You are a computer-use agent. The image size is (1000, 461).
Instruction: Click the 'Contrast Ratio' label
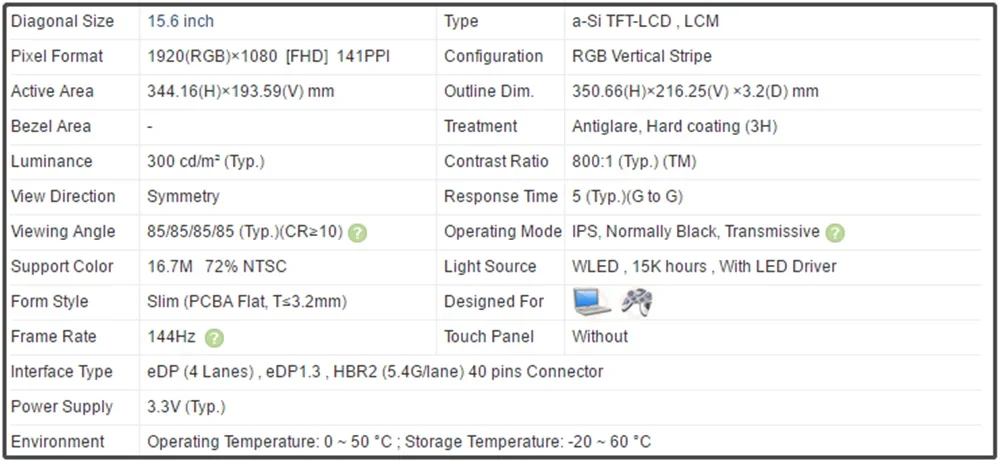(496, 161)
